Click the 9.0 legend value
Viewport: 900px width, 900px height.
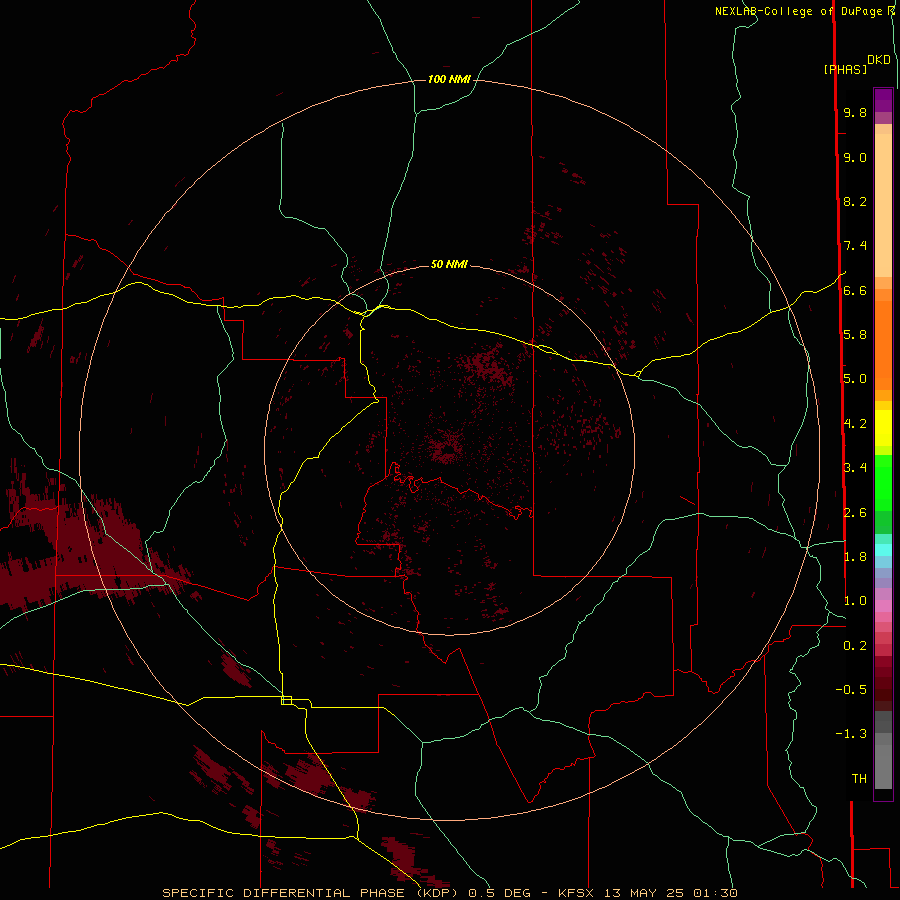855,157
